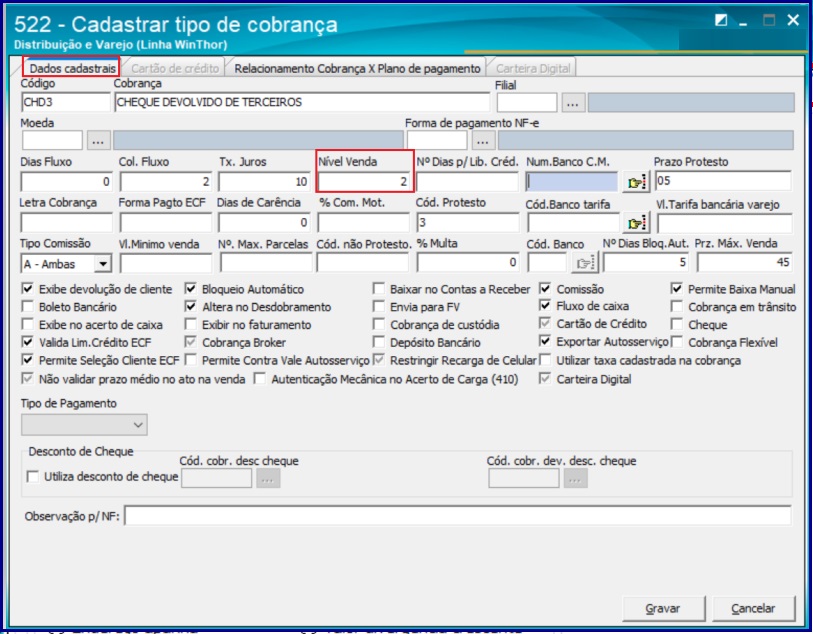Screen dimensions: 813x634
Task: Click the Cobrança description field
Action: coord(302,102)
